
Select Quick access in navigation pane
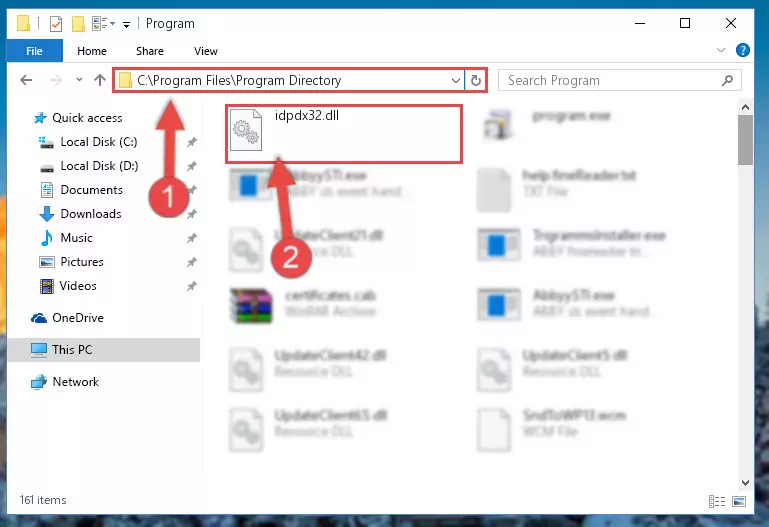point(87,118)
